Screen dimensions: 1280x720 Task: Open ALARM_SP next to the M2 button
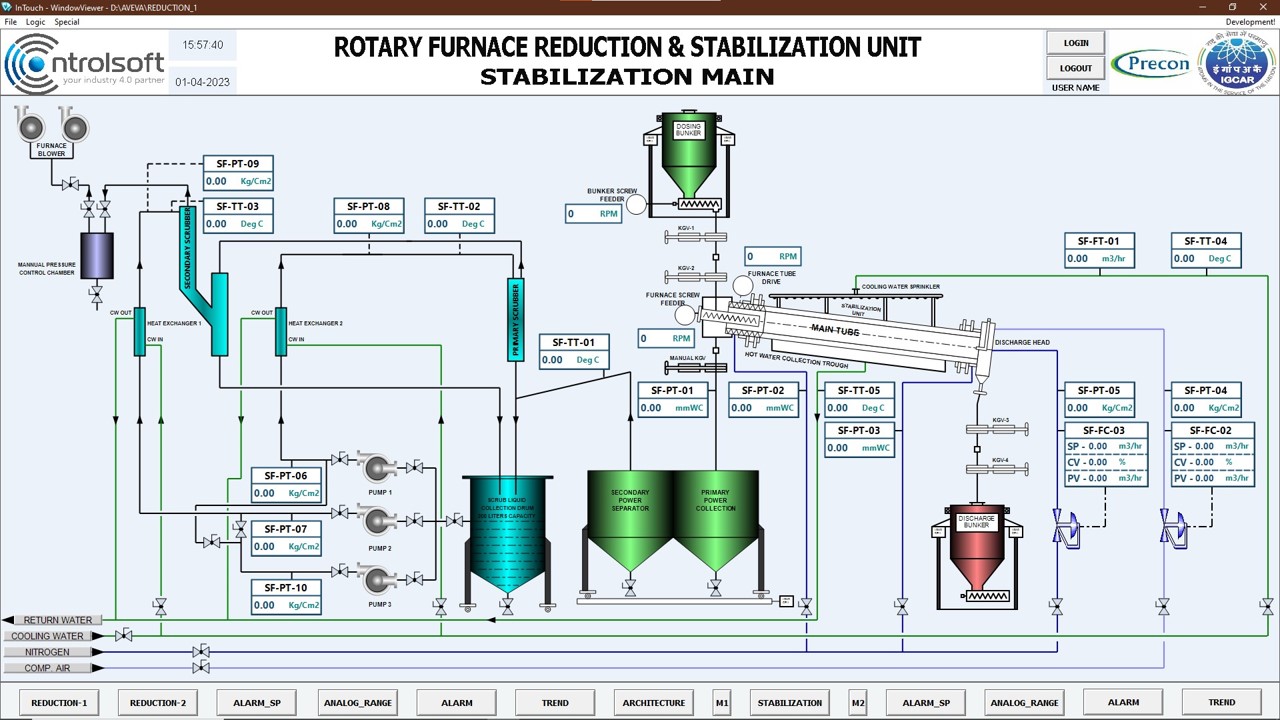[x=926, y=703]
